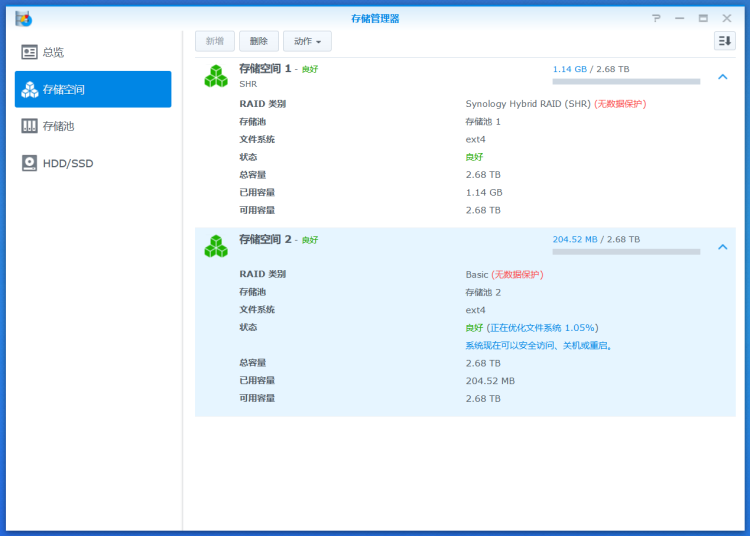The width and height of the screenshot is (750, 536).
Task: Click the 删除 button
Action: click(x=259, y=41)
